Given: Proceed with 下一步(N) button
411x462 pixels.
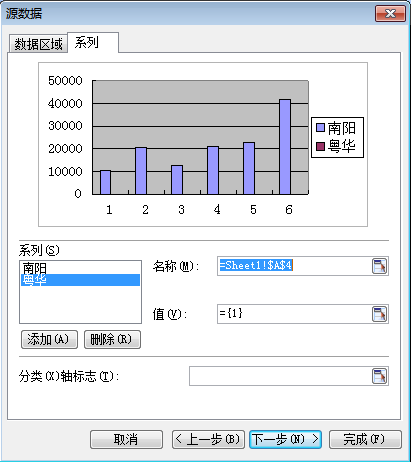Looking at the screenshot, I should 285,439.
